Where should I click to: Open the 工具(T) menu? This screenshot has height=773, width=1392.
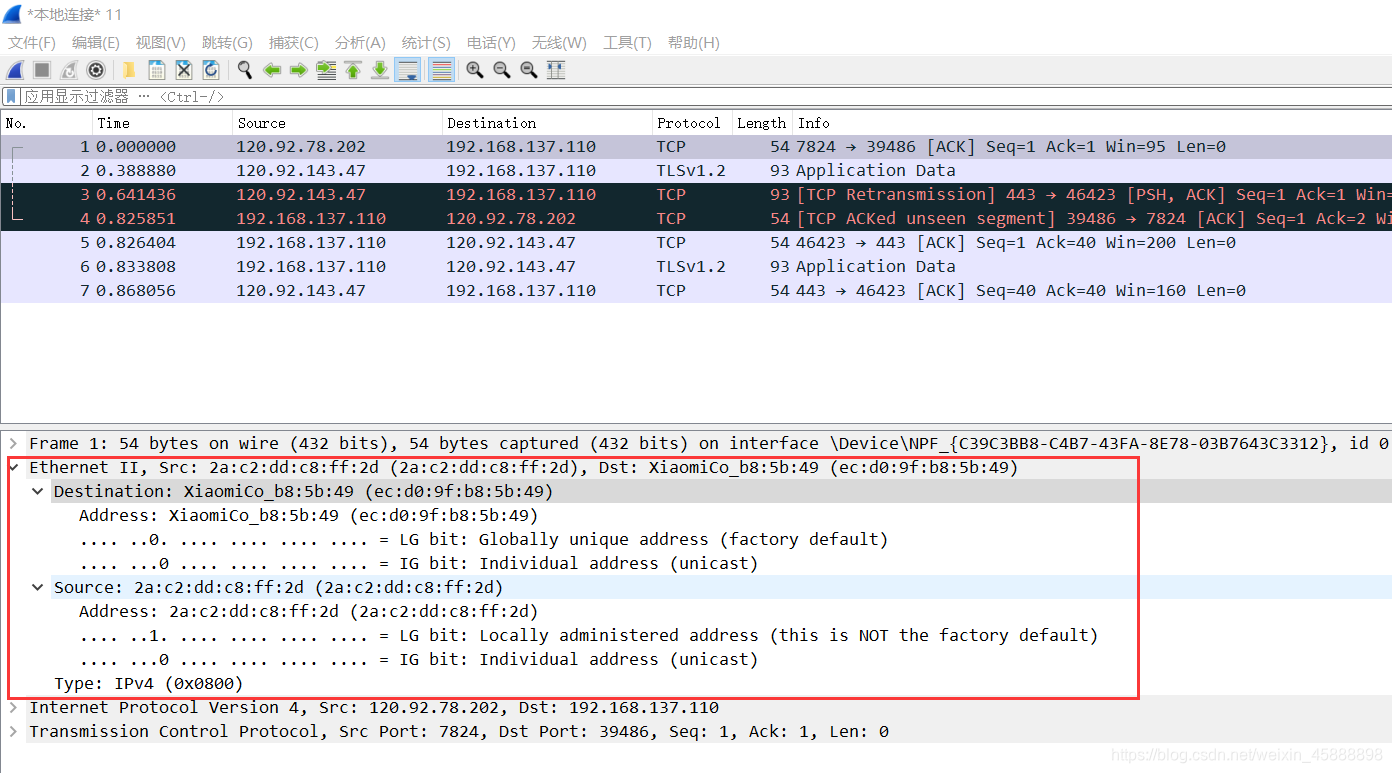pos(627,43)
